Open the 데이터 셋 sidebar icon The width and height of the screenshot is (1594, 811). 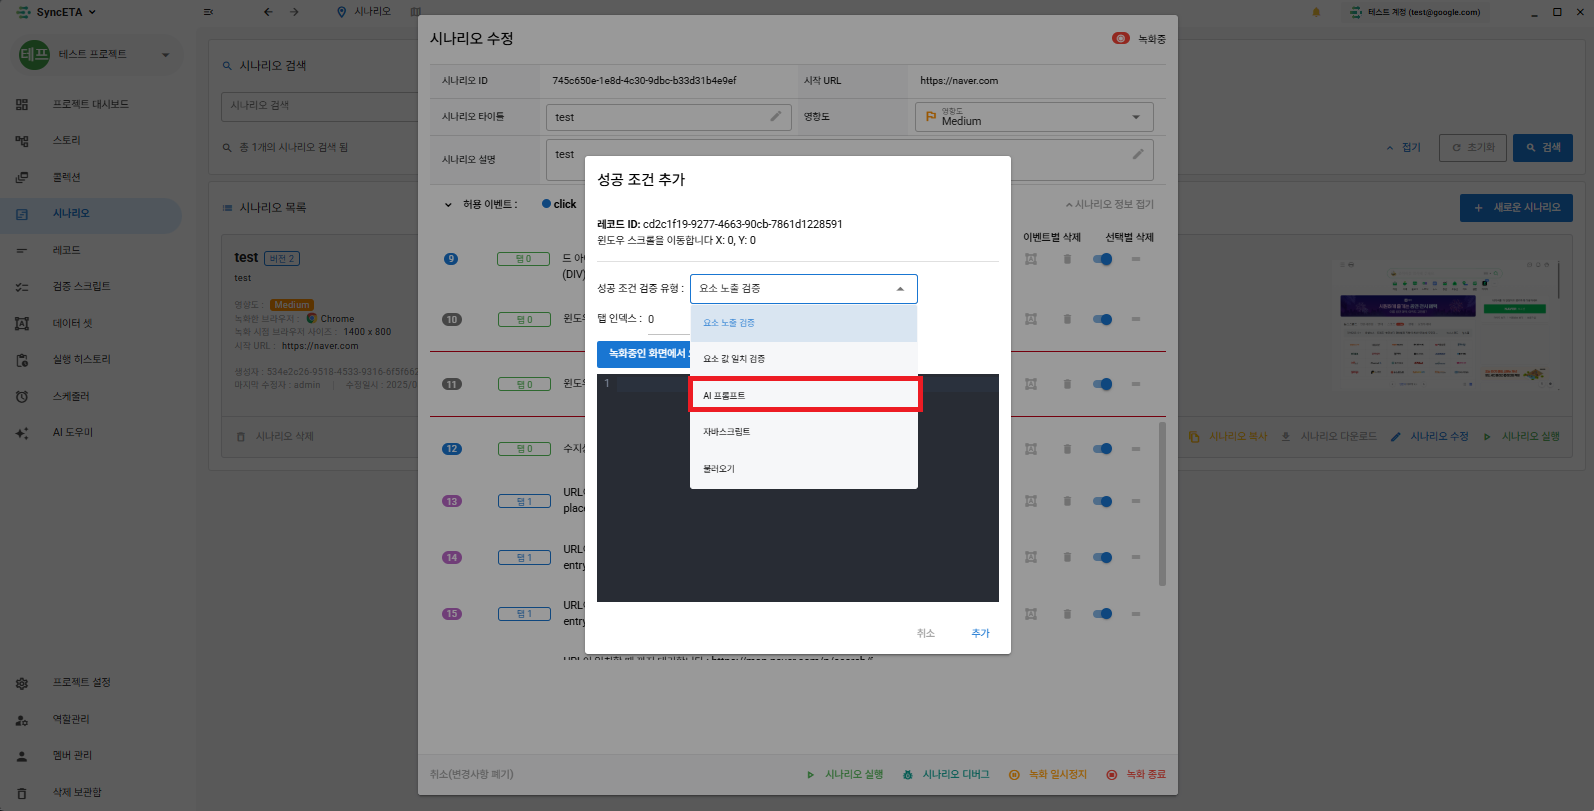coord(22,323)
